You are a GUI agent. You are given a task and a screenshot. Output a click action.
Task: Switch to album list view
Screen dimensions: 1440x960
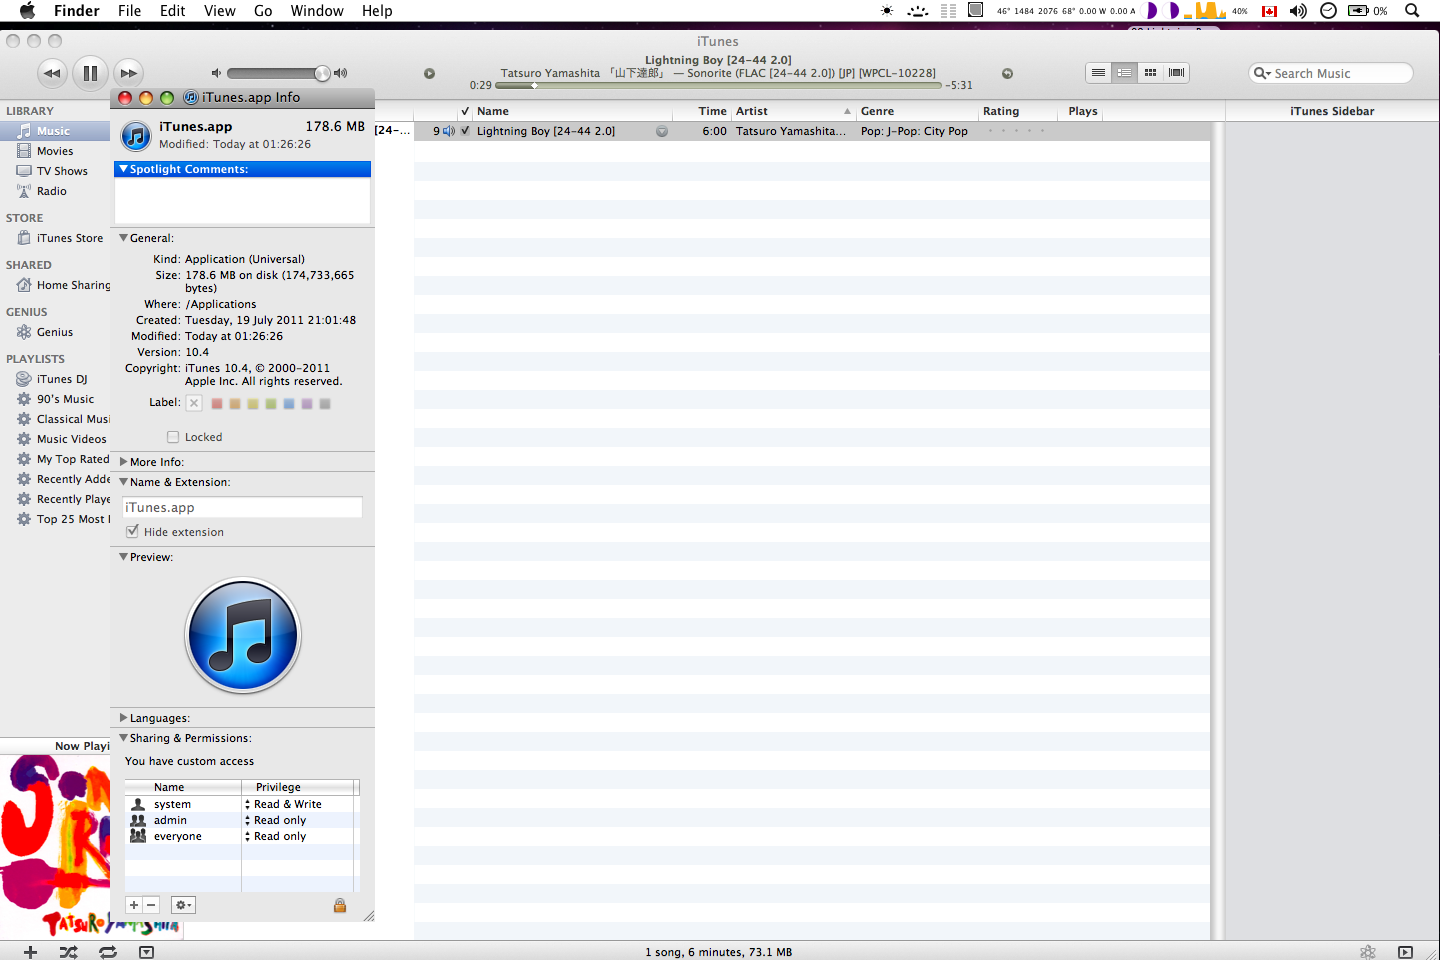tap(1124, 73)
